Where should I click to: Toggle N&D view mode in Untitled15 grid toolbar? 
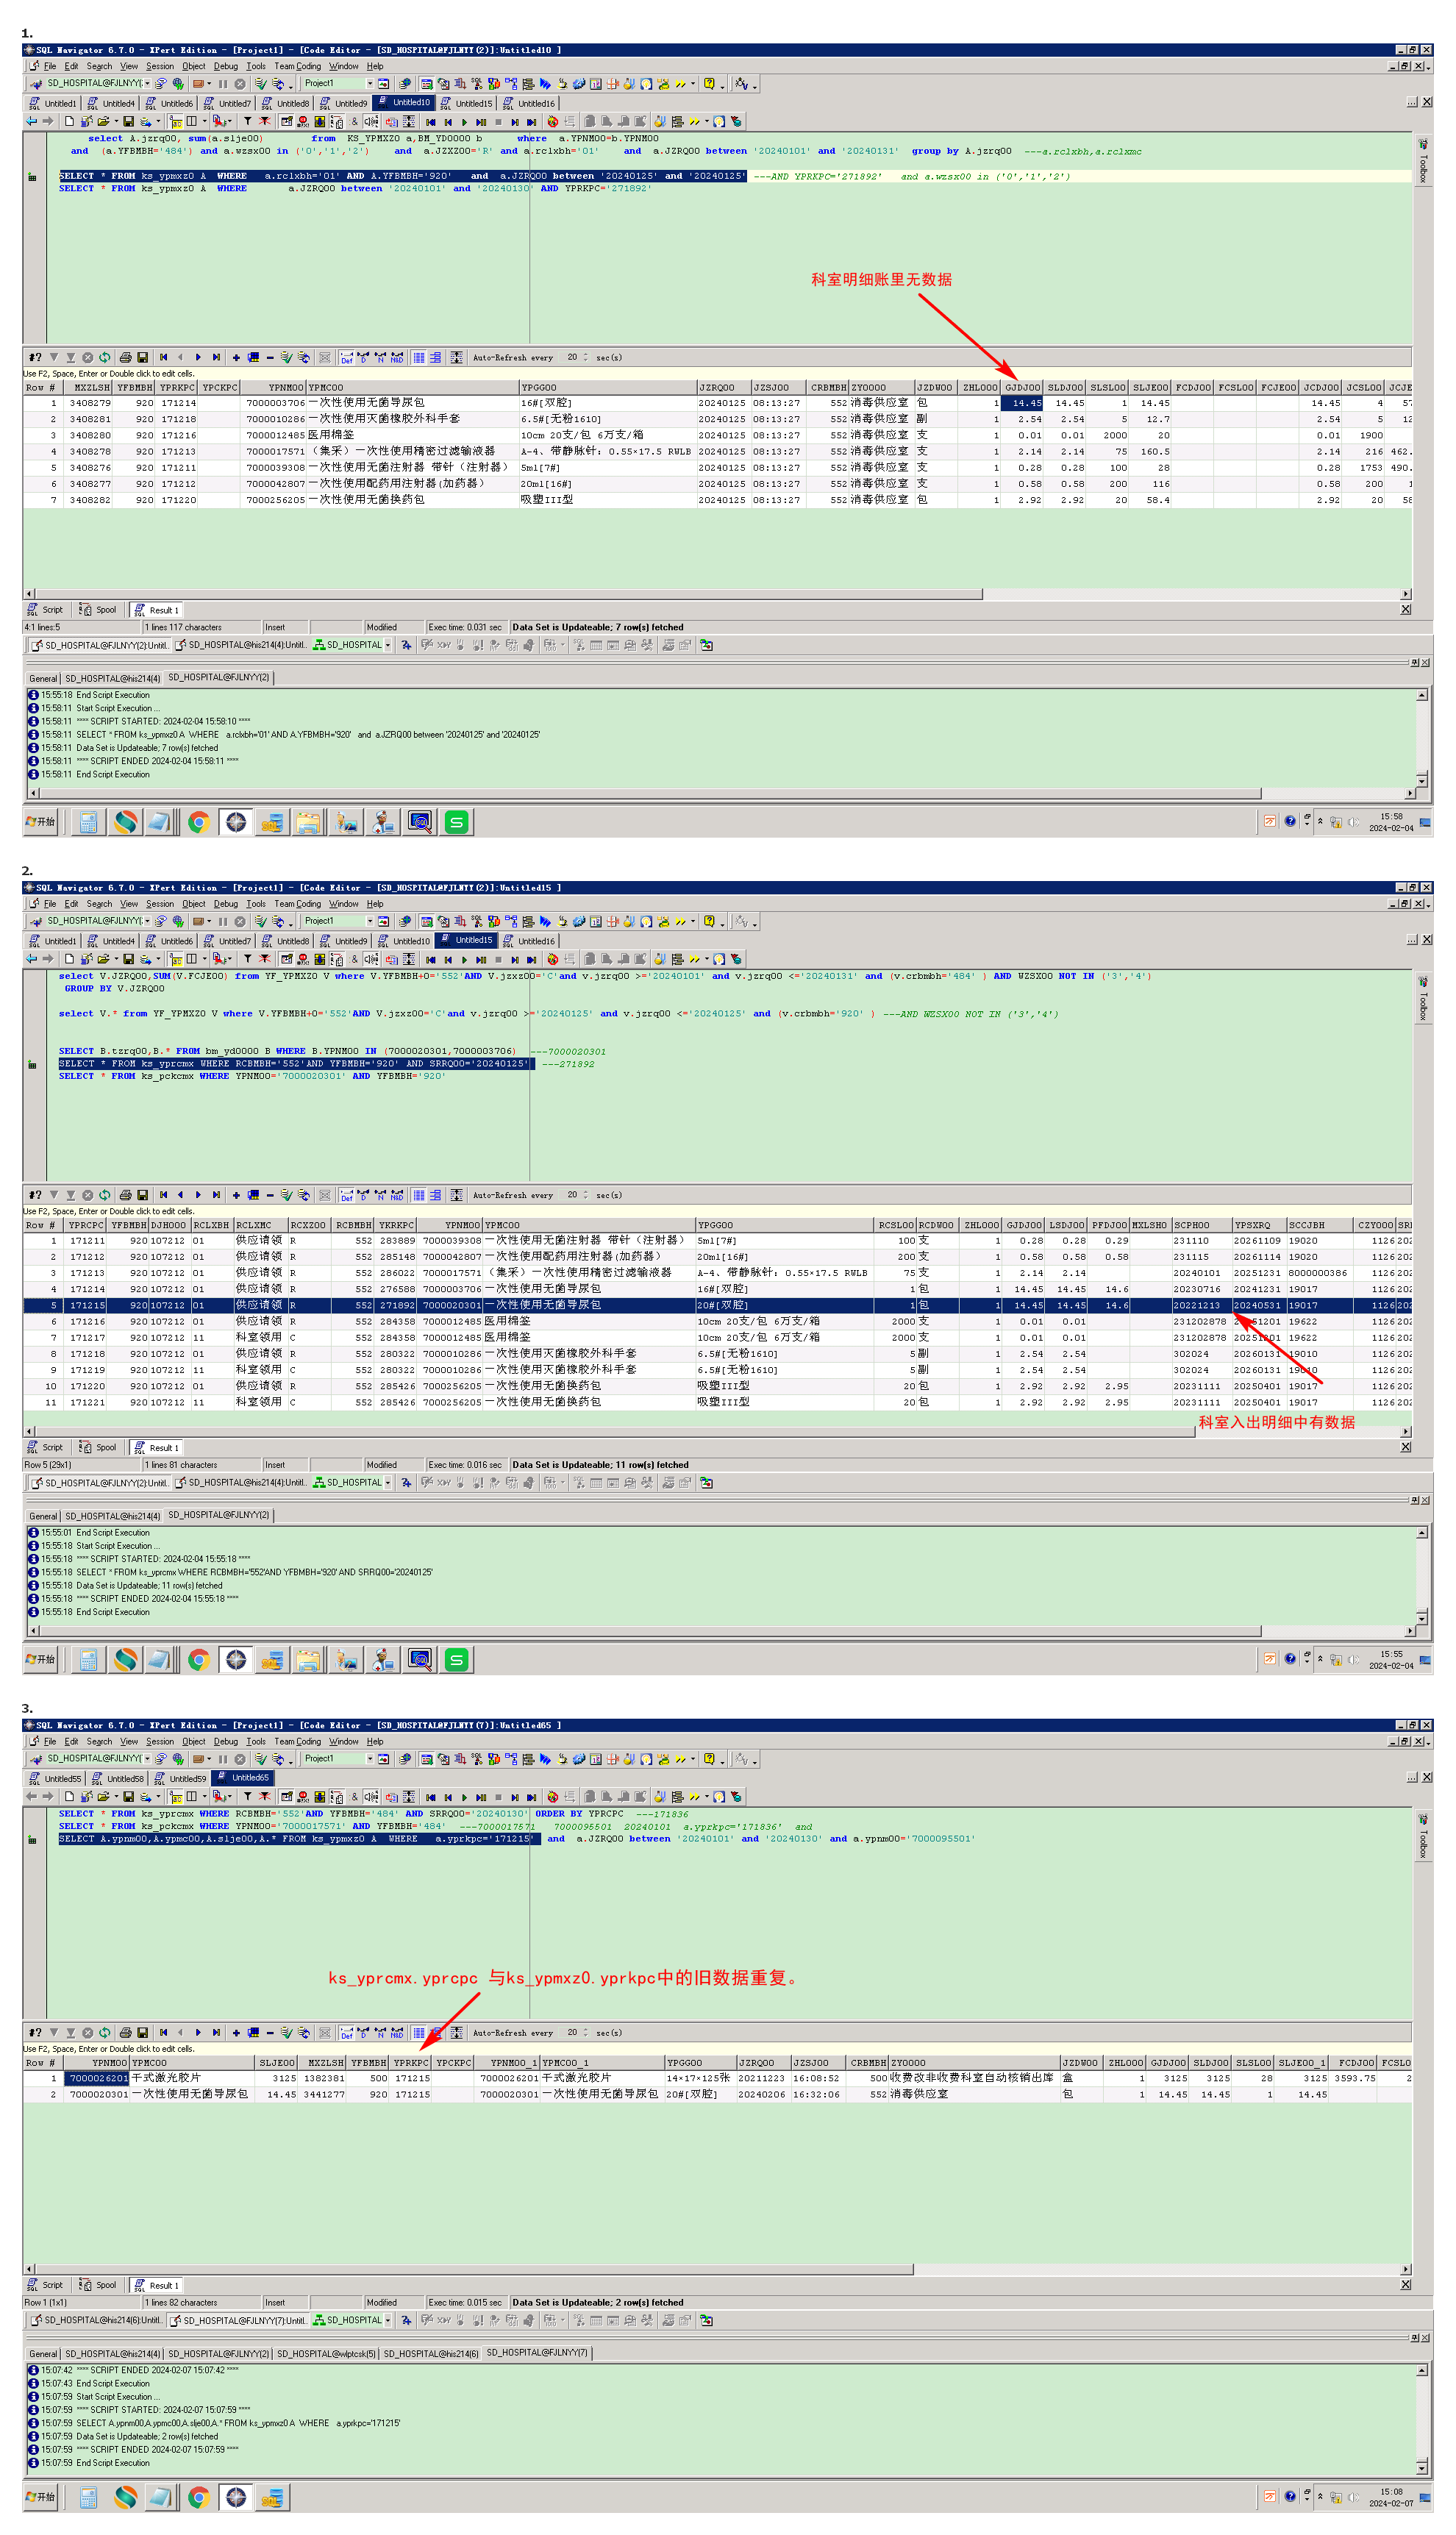(x=397, y=1195)
